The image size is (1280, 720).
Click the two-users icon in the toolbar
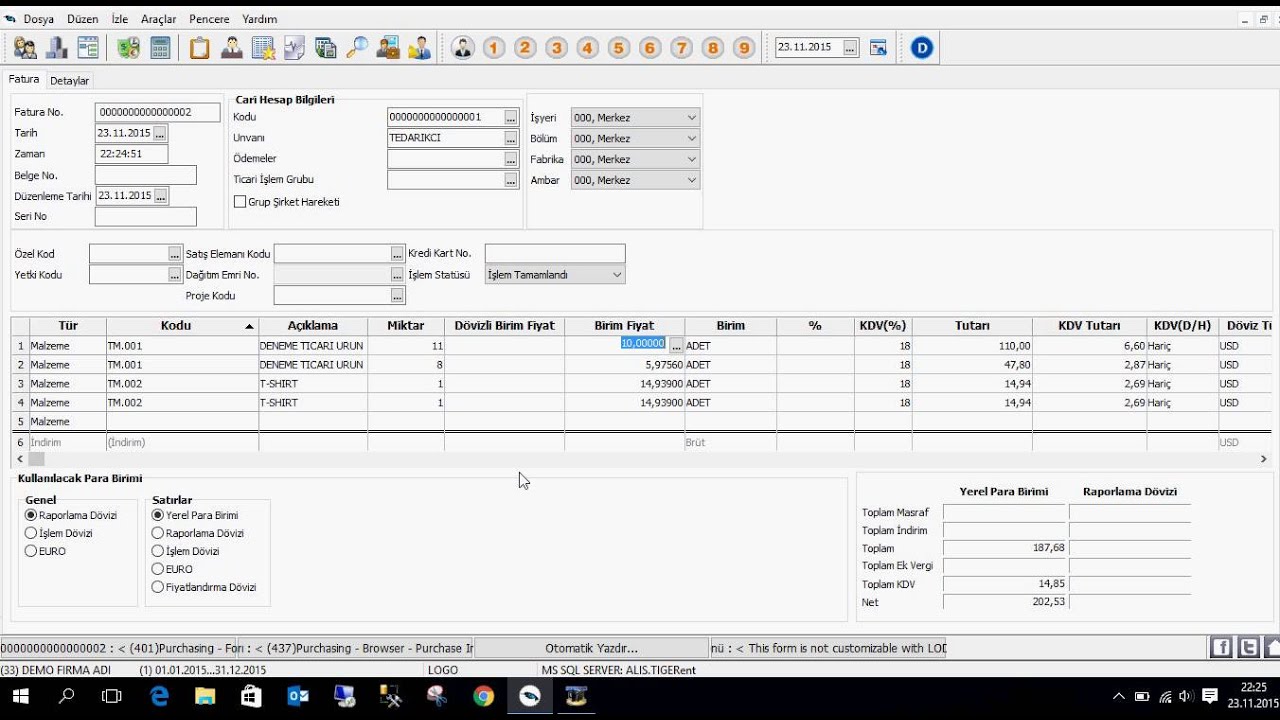25,47
